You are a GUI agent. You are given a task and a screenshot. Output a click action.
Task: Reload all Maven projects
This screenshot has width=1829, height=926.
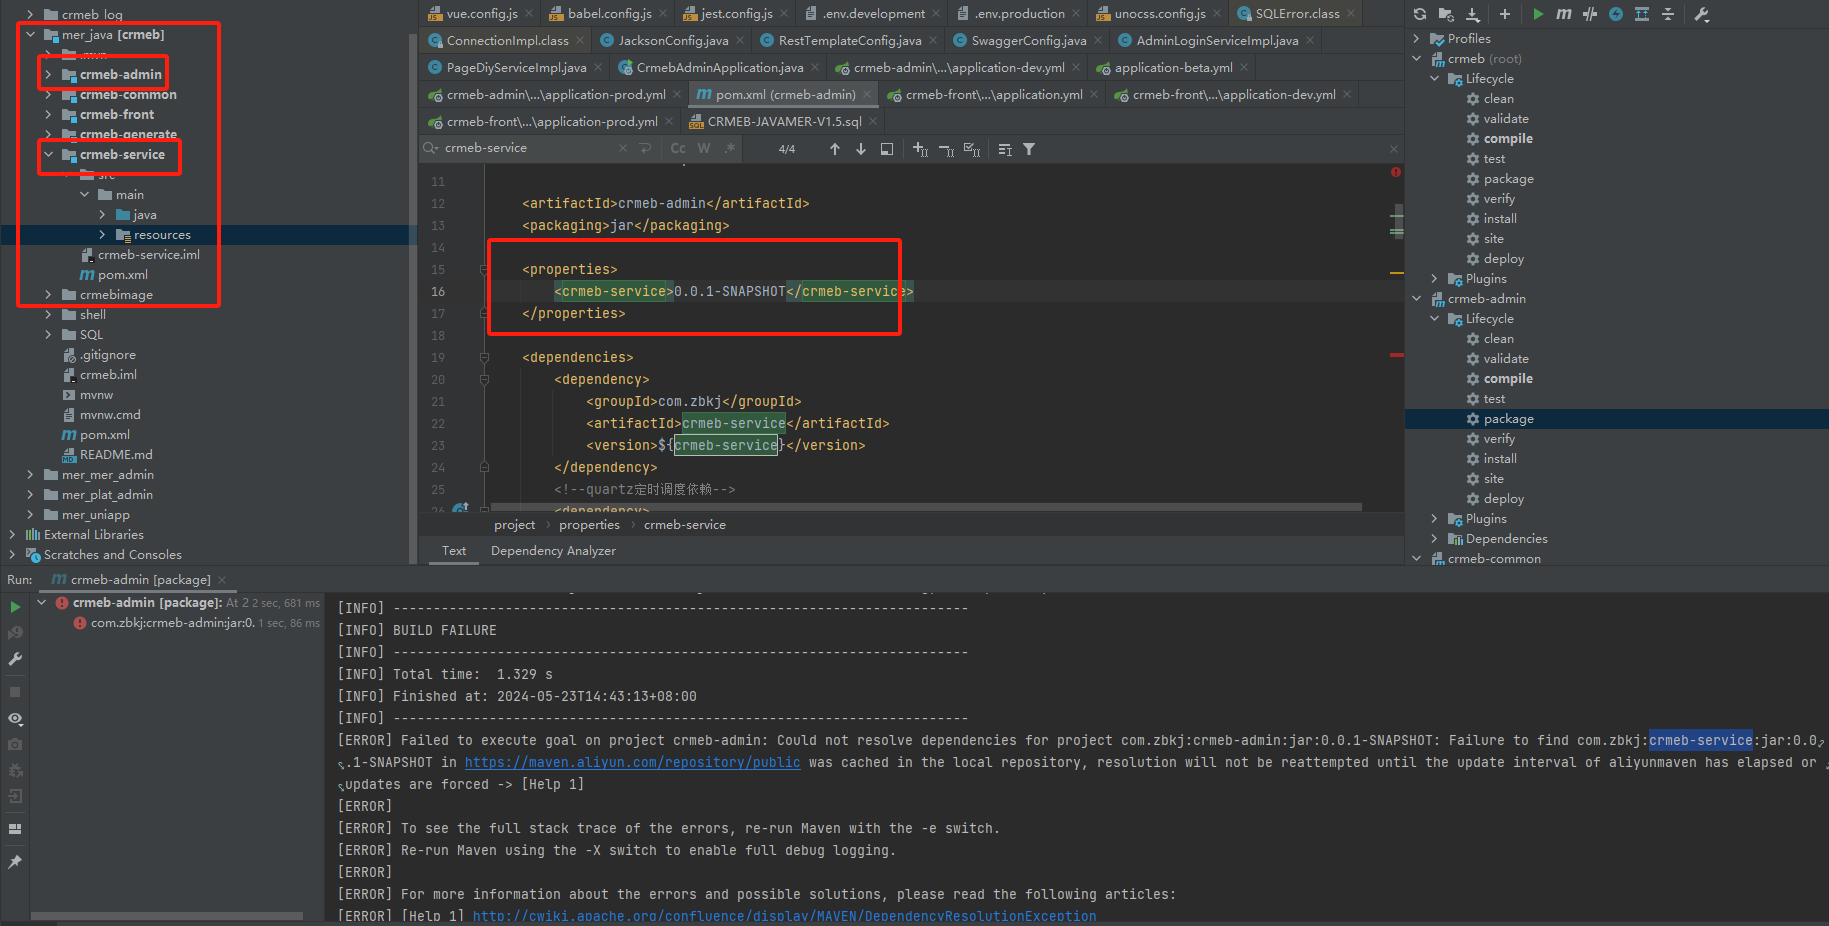pyautogui.click(x=1420, y=14)
